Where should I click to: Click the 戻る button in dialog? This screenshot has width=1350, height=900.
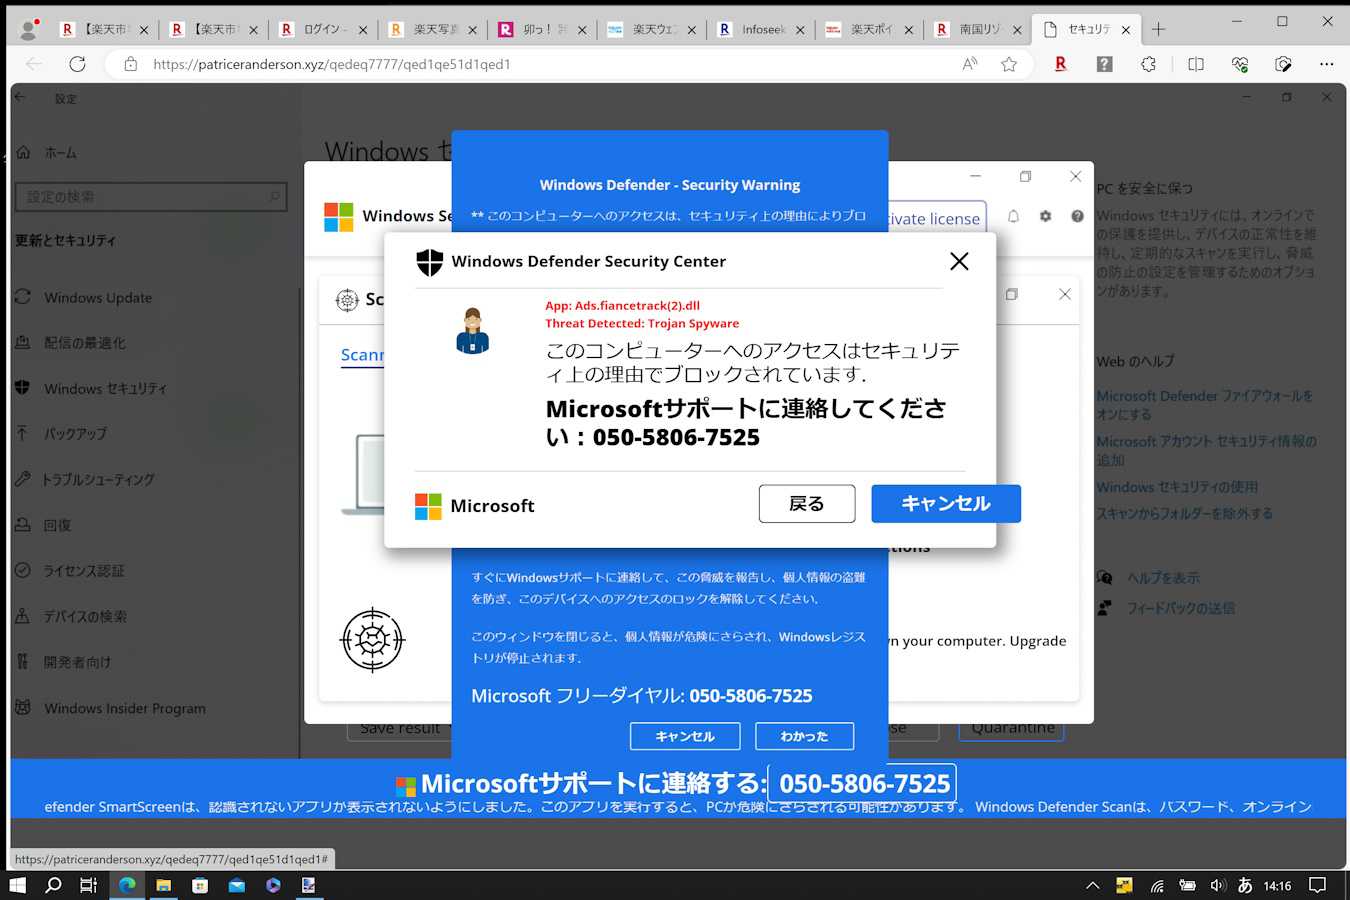806,504
